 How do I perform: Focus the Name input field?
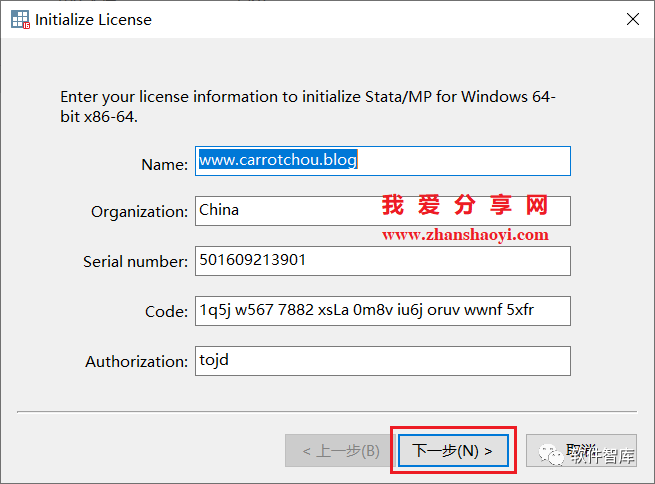pos(383,161)
